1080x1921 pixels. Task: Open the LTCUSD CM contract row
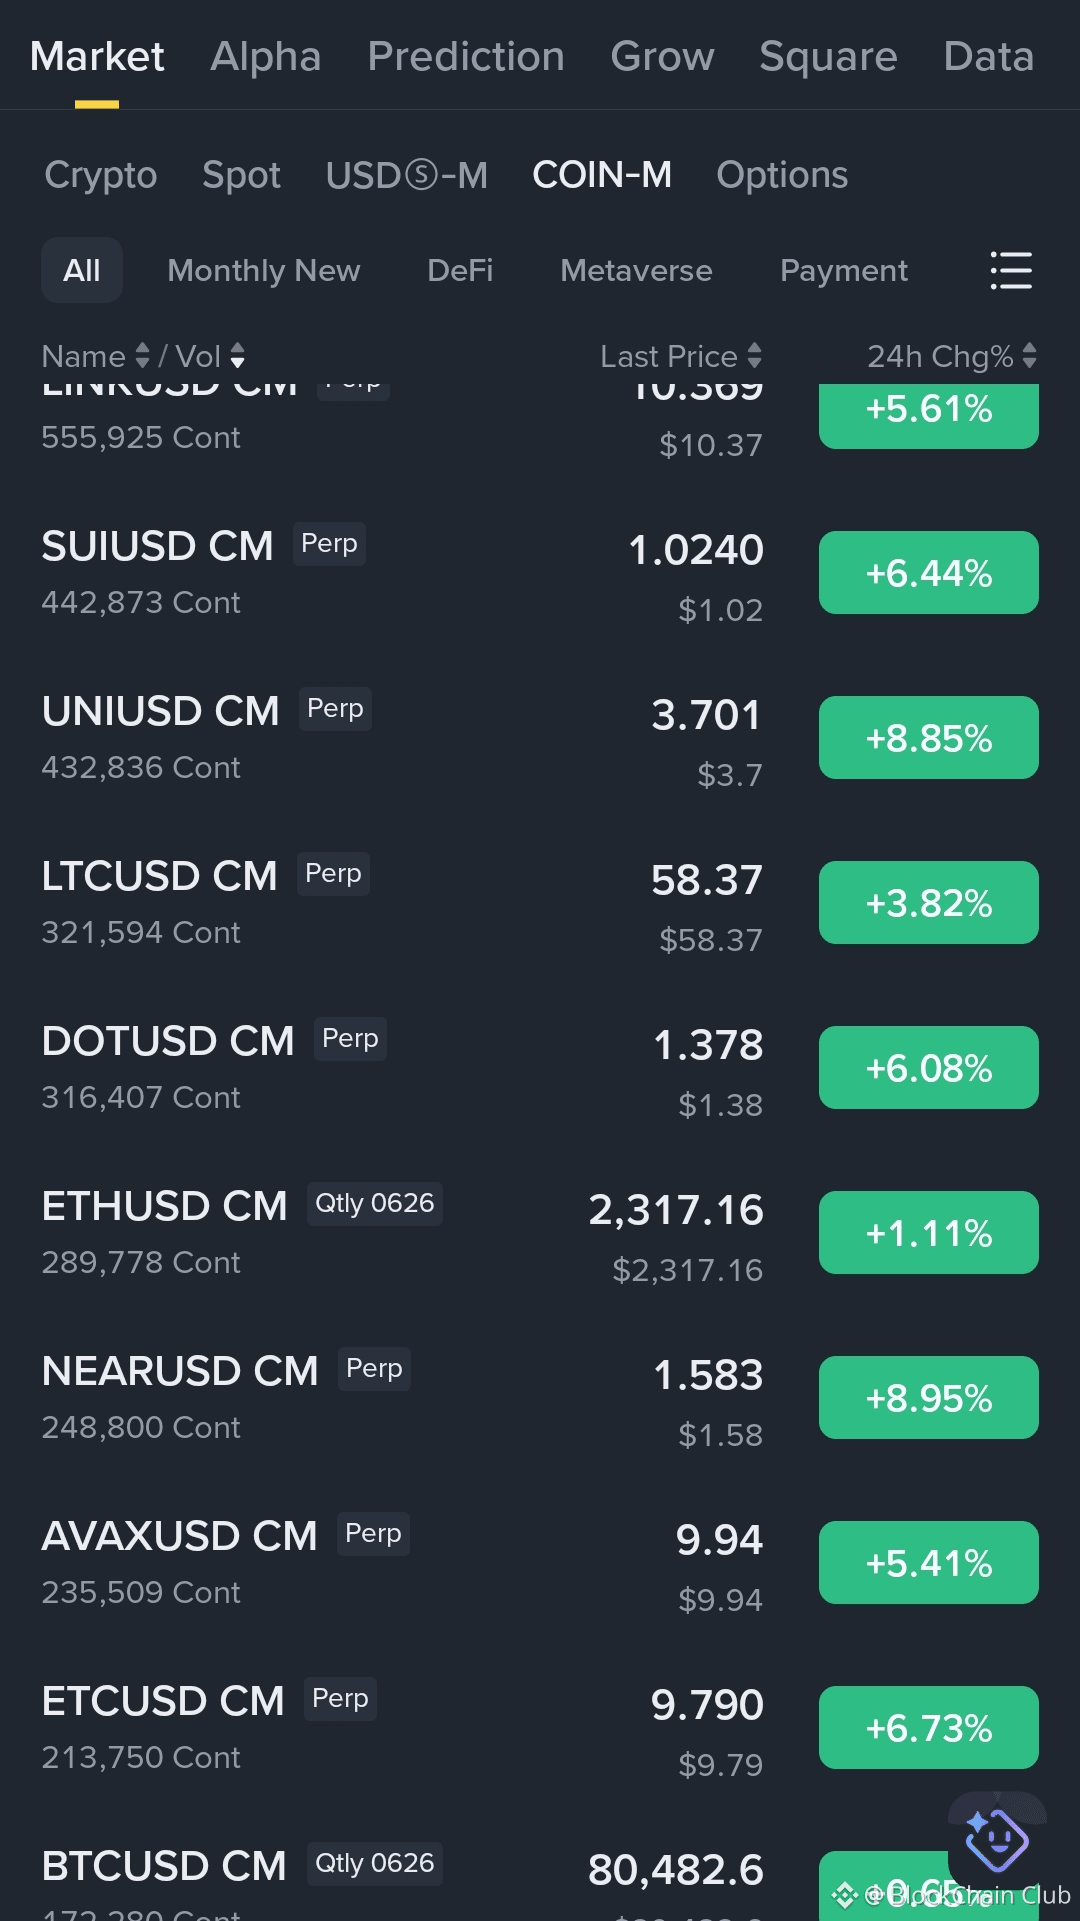click(x=540, y=903)
